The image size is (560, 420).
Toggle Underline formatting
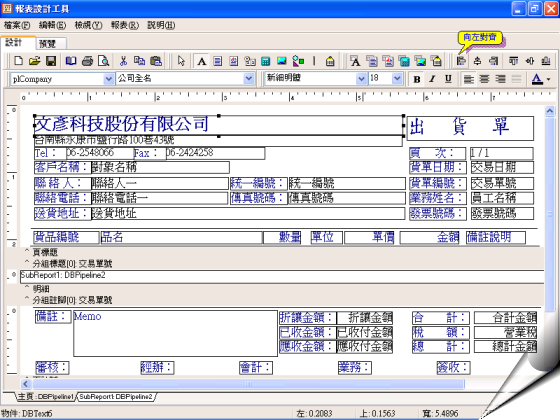[448, 79]
